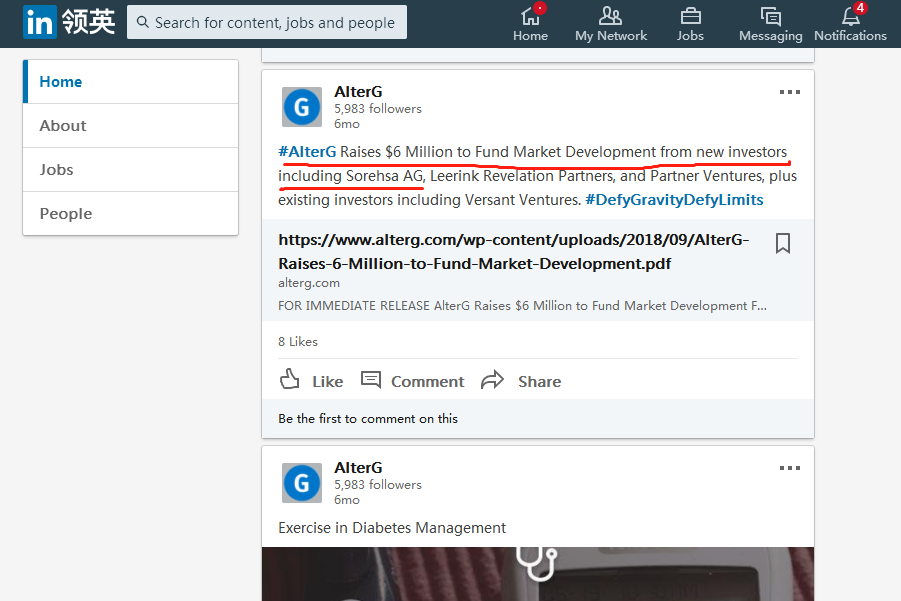Click '5,983 followers' on the Diabetes post
The image size is (901, 601).
tap(378, 484)
